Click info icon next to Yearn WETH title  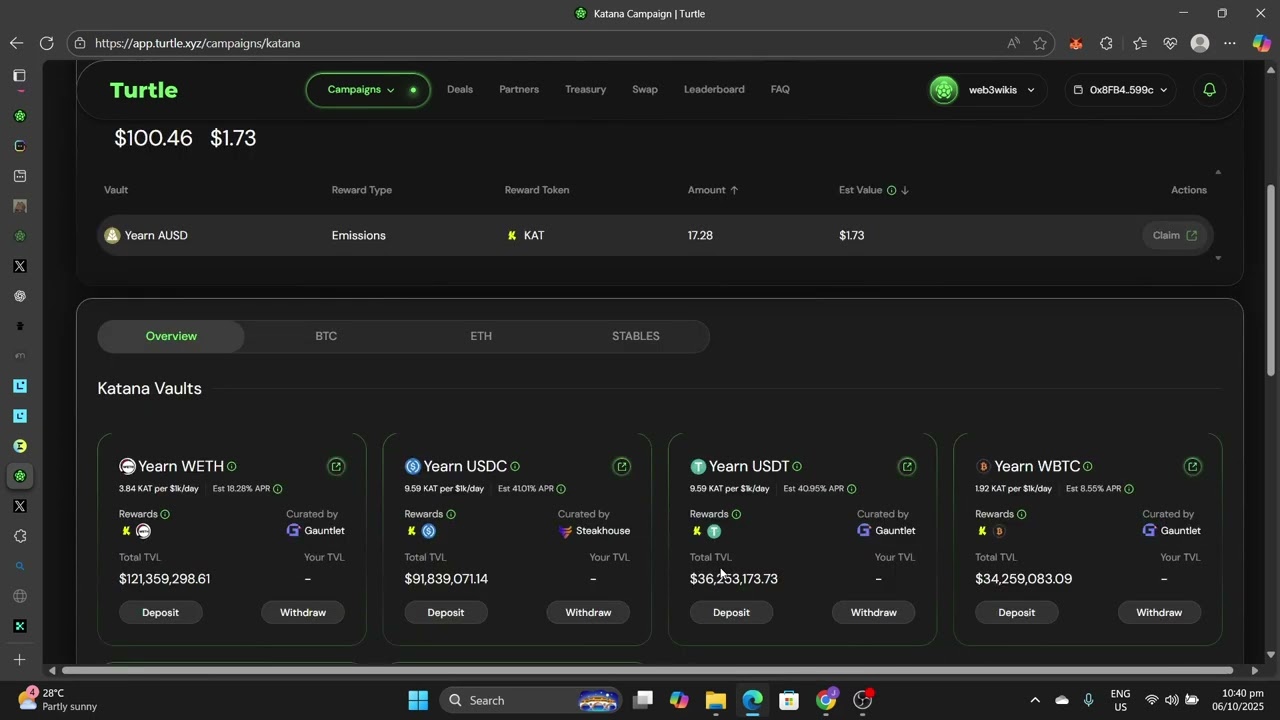[x=232, y=467]
